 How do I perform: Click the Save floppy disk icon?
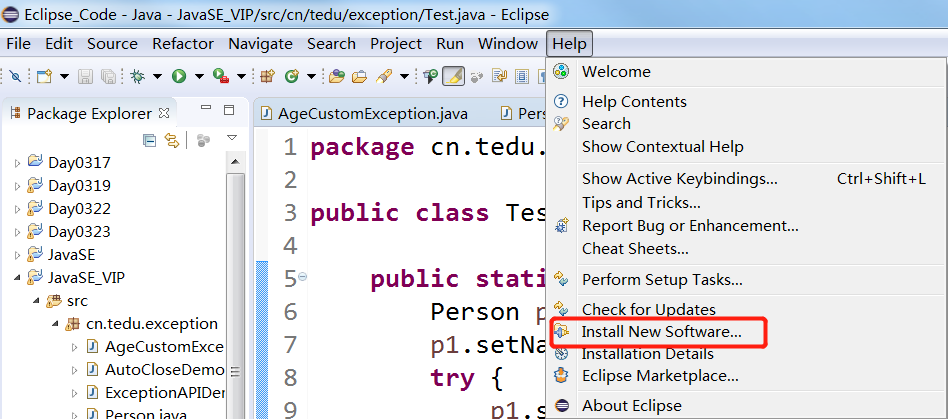point(86,76)
